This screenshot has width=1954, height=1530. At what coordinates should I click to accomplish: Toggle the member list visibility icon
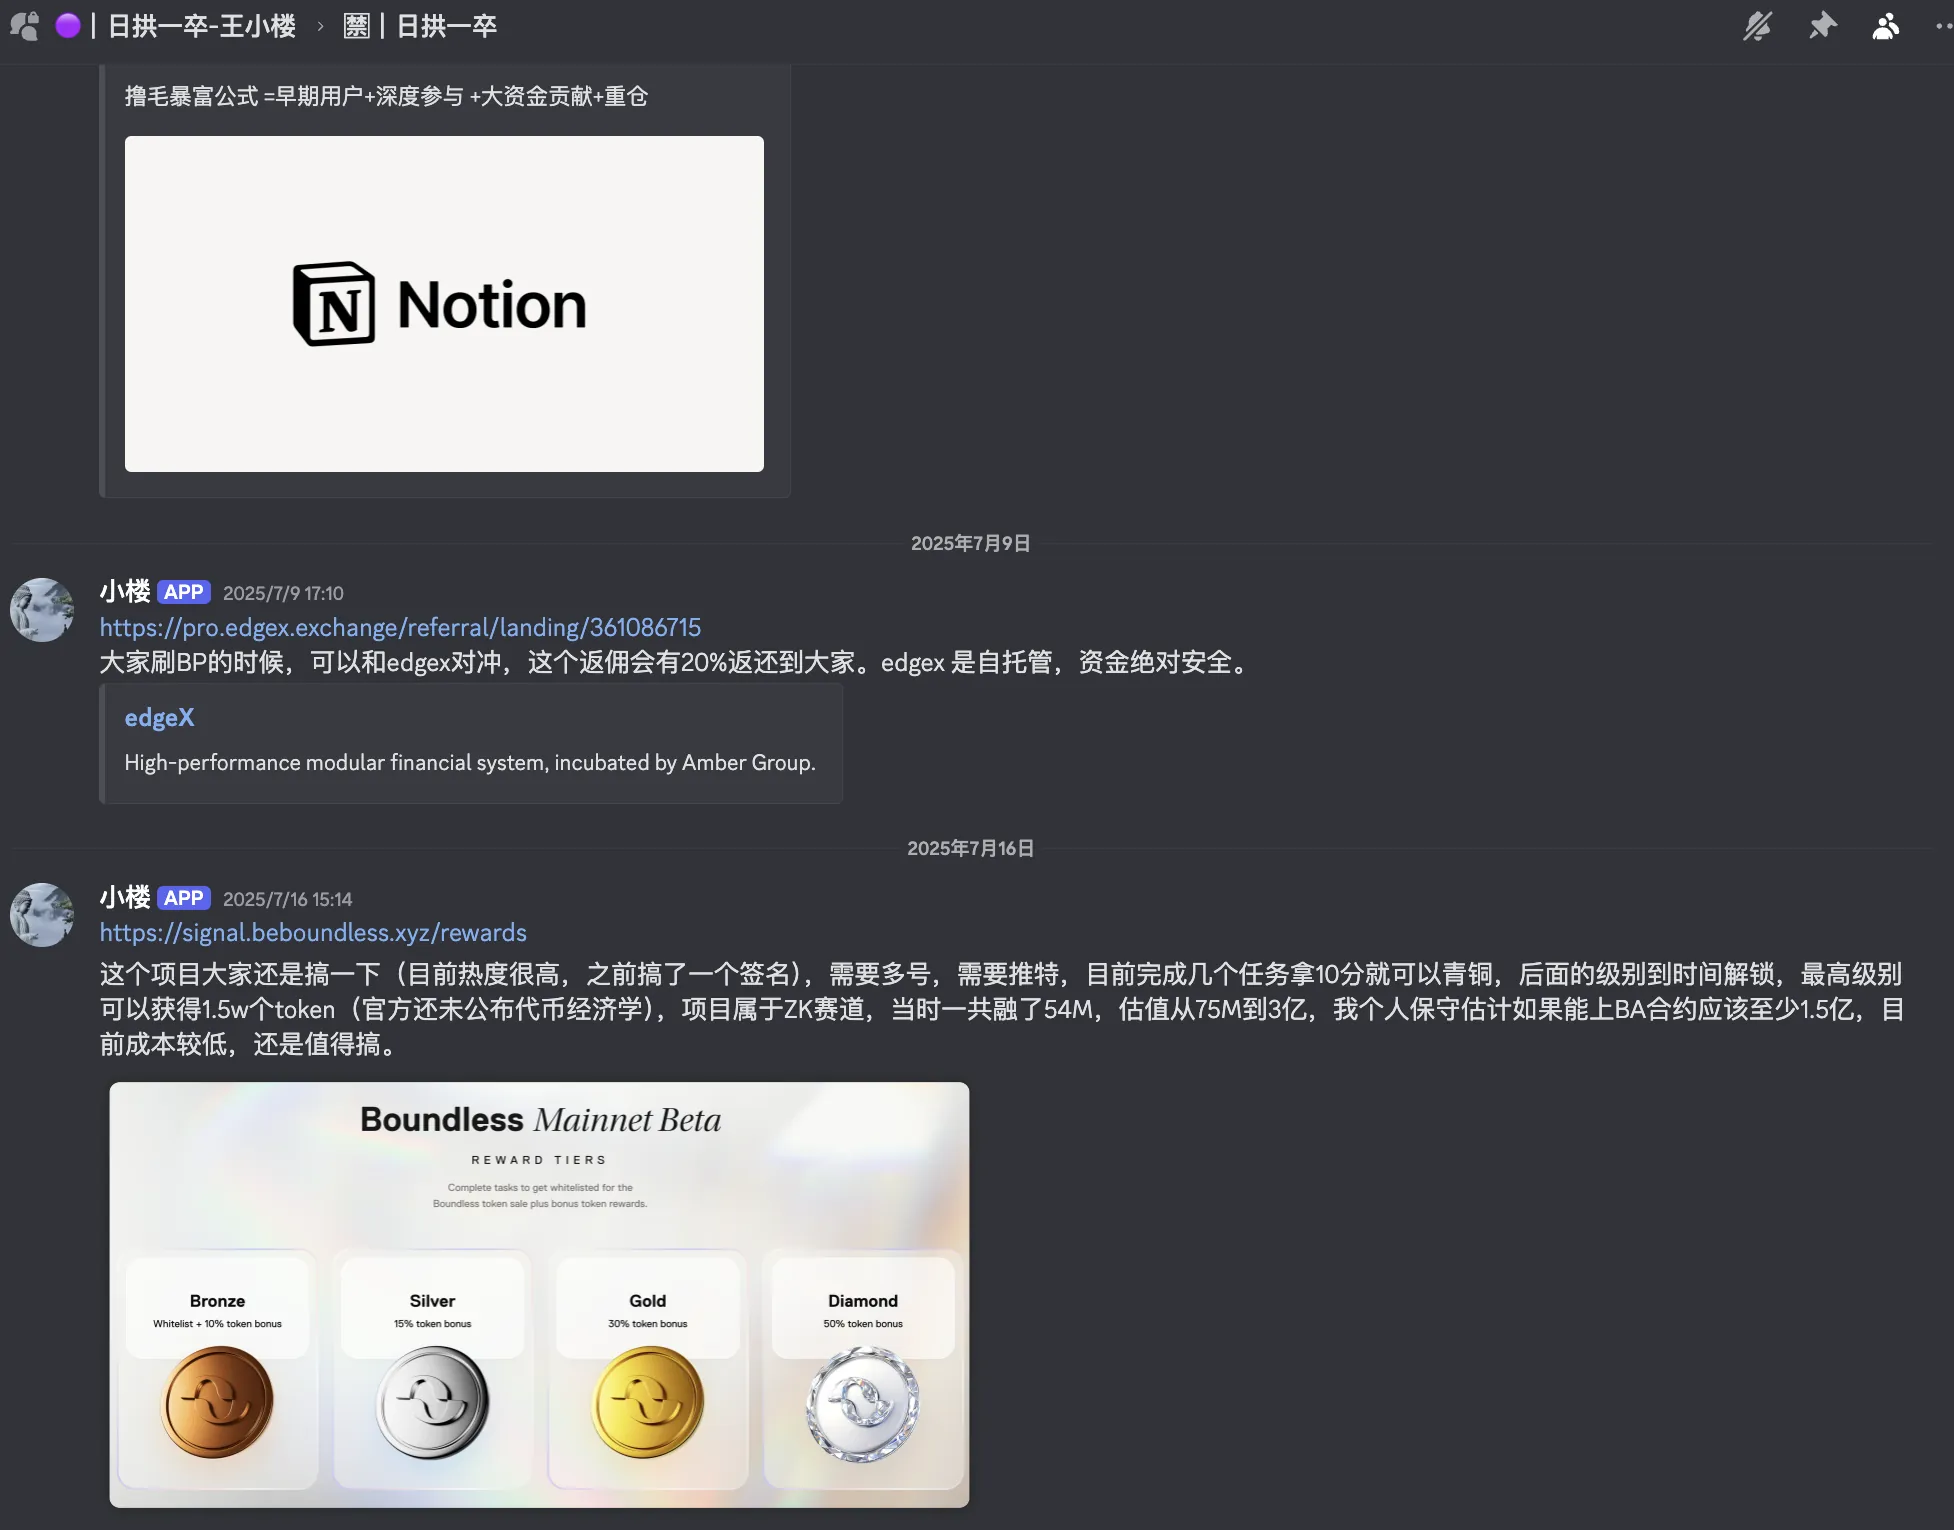click(x=1885, y=26)
